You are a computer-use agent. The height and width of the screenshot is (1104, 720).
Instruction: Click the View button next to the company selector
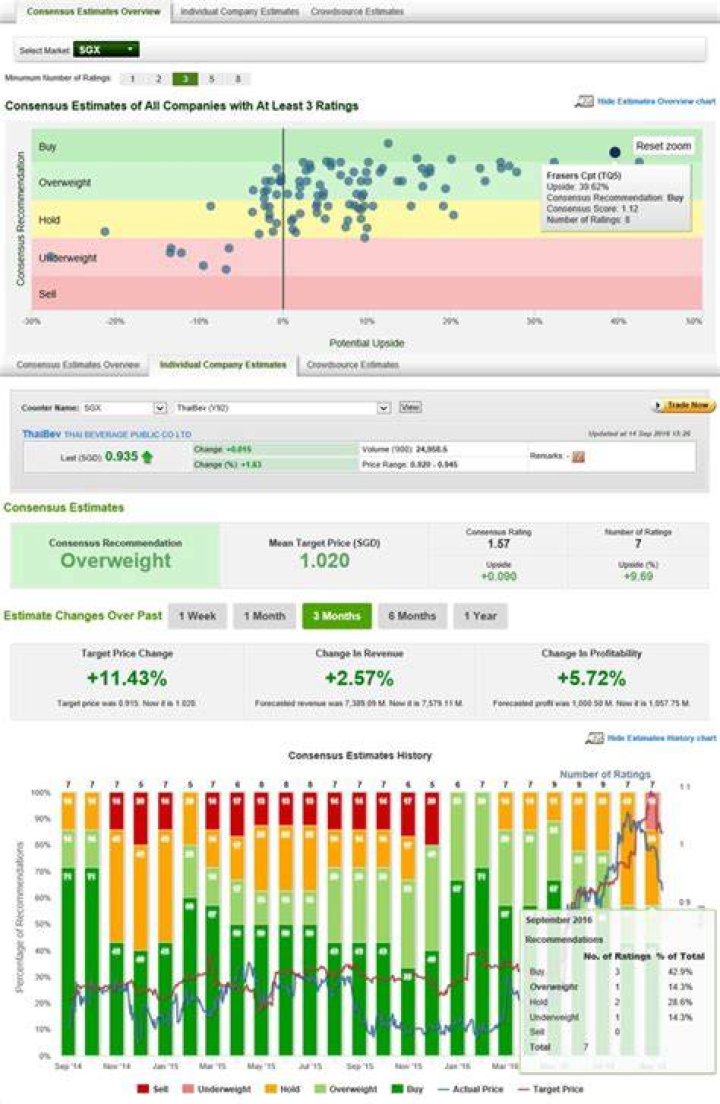(410, 408)
